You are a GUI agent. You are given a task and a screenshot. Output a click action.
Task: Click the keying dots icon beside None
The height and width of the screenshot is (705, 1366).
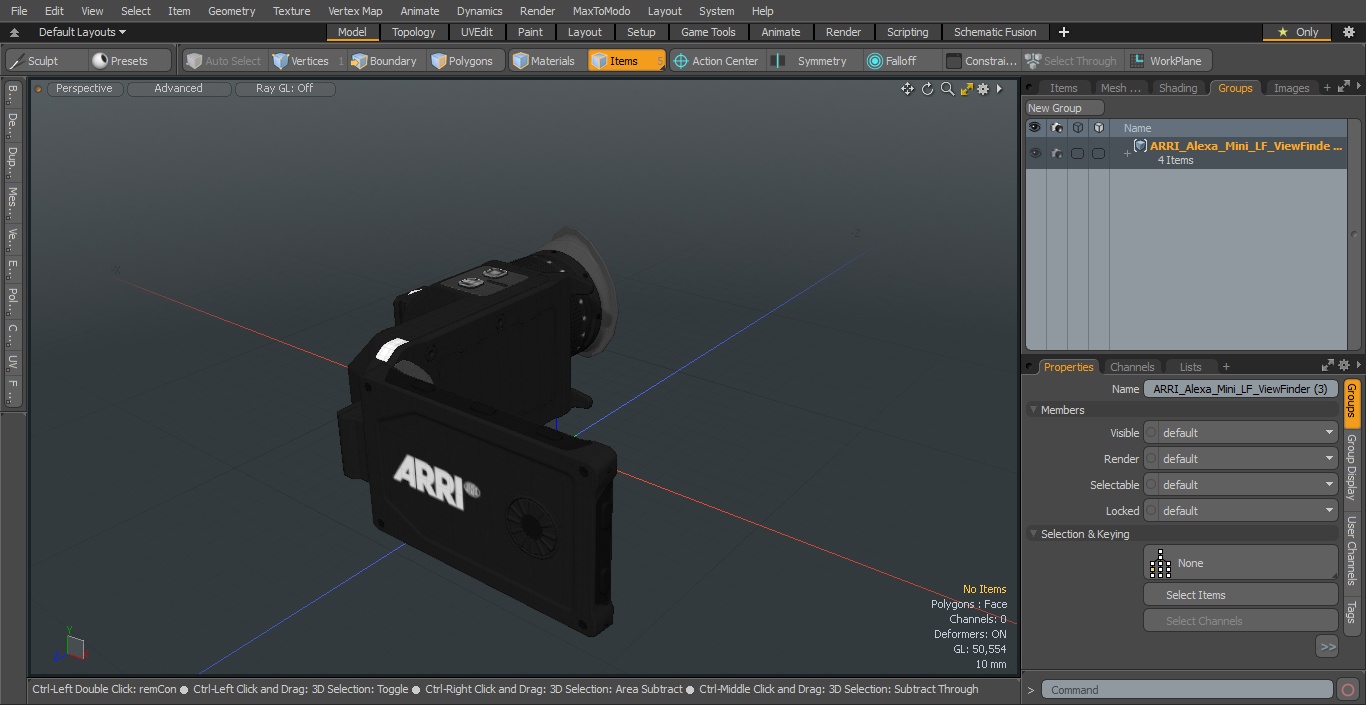coord(1160,563)
